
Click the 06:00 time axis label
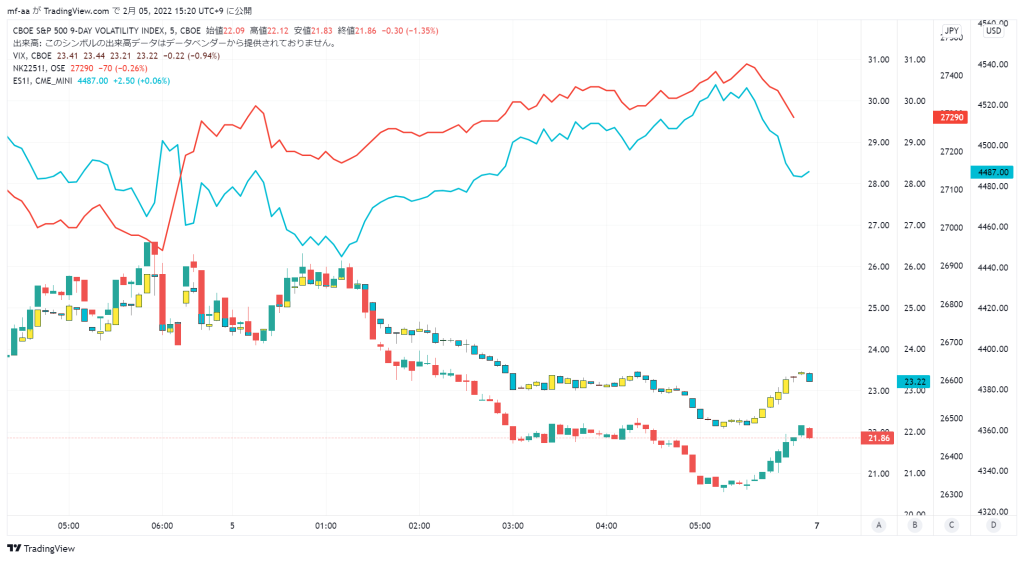162,526
